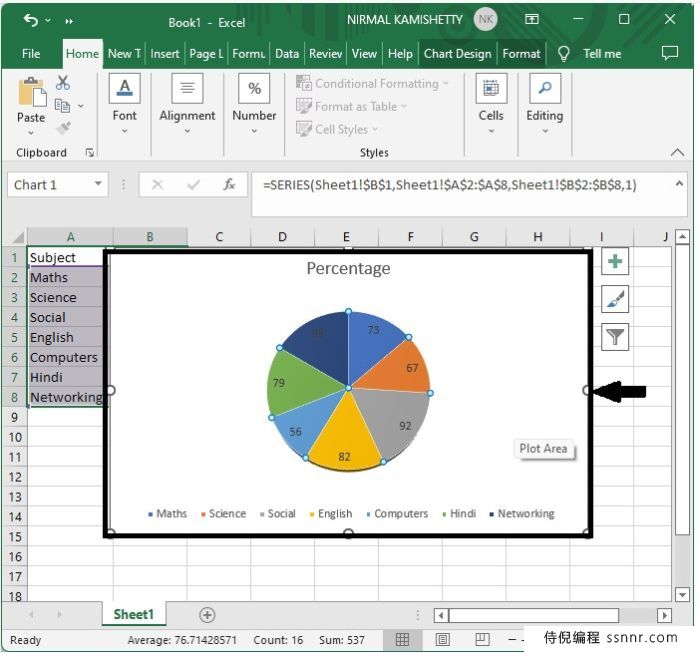Open the Formulas tab

[249, 54]
